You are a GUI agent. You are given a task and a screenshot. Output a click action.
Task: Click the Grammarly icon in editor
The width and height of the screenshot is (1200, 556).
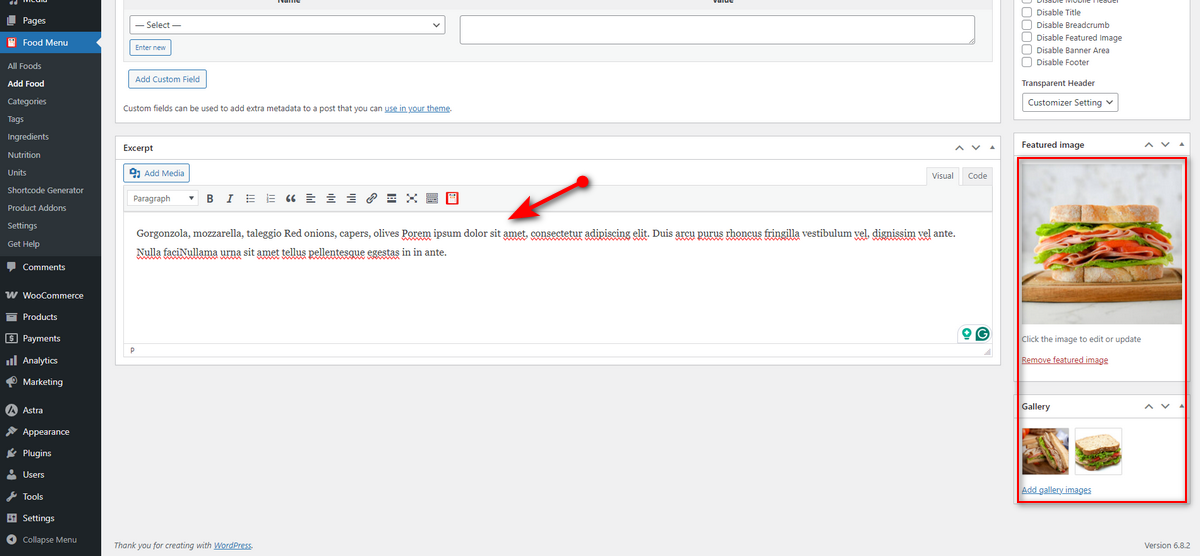pyautogui.click(x=982, y=334)
